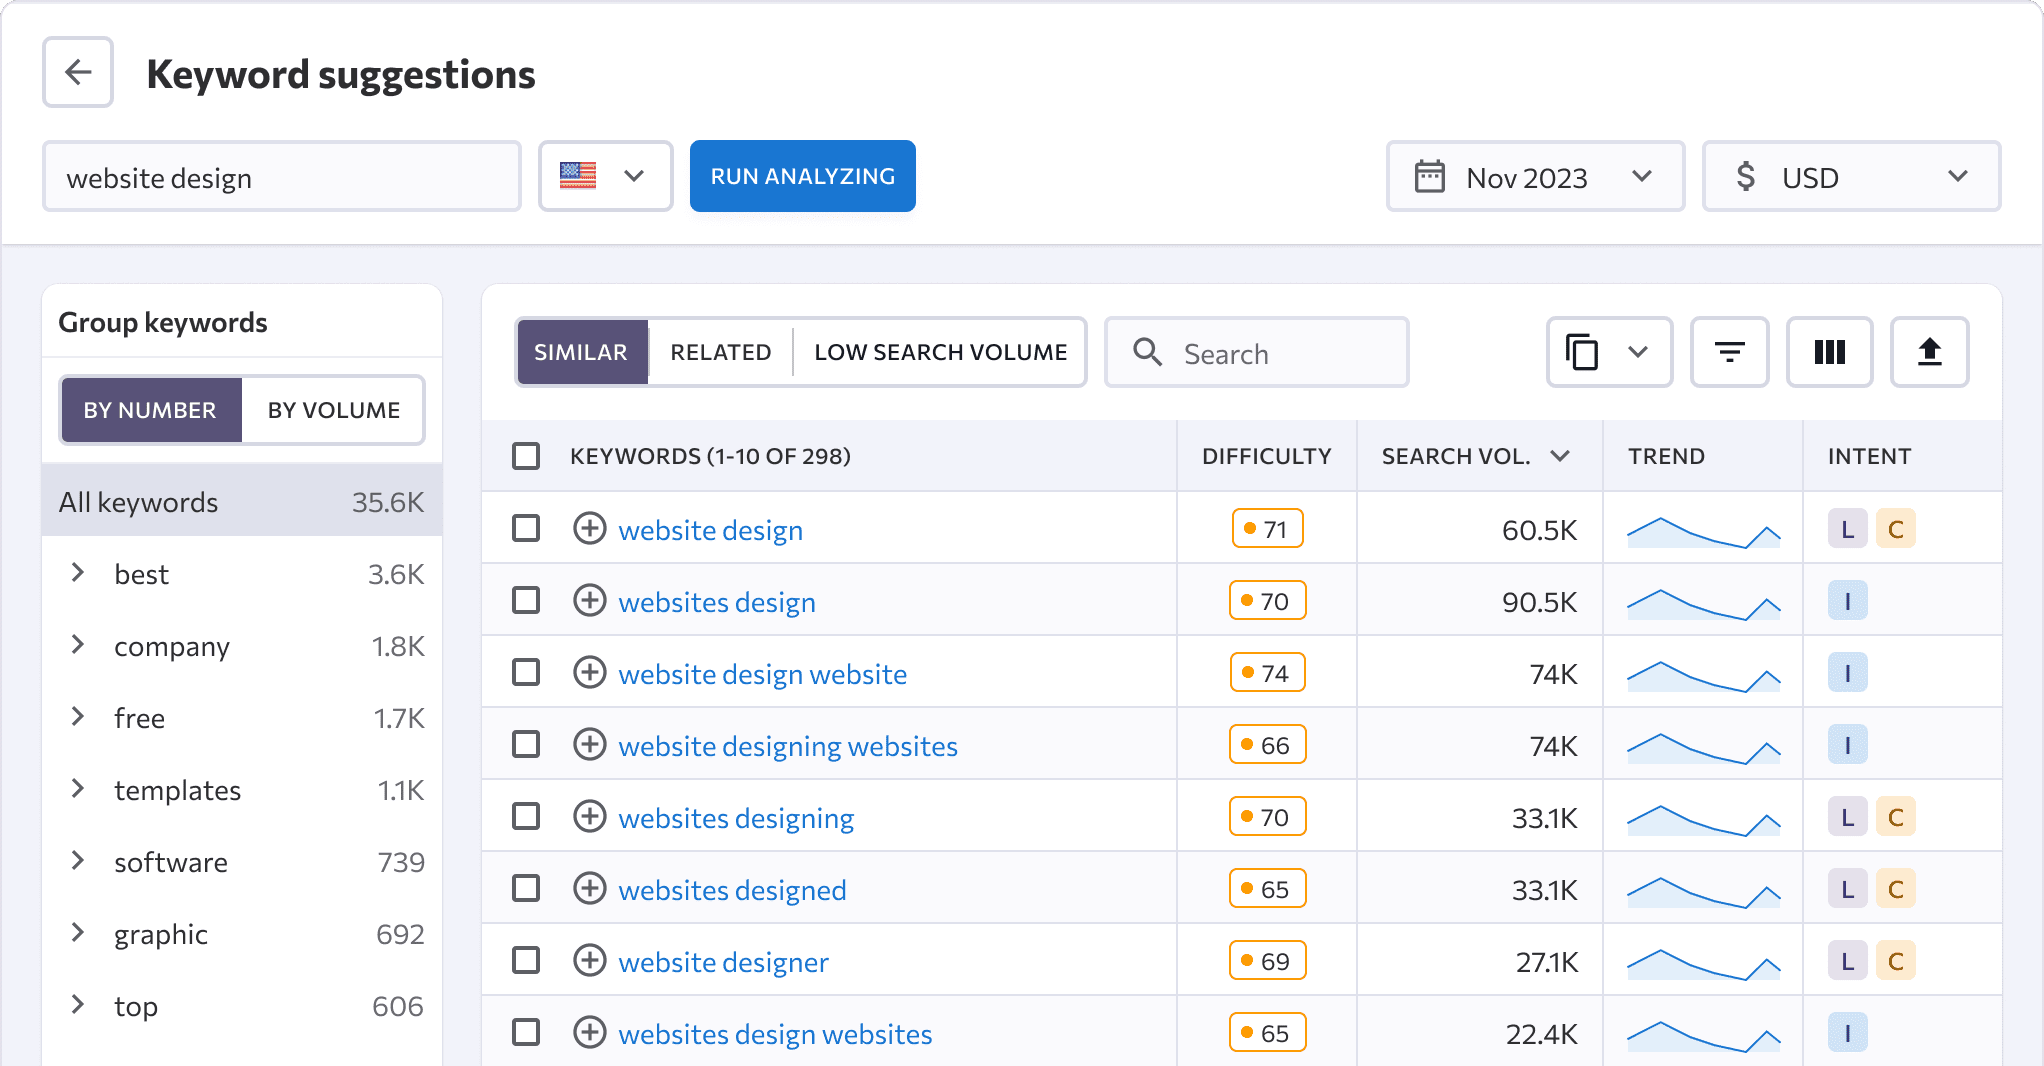Add 'website design website' with plus icon
This screenshot has width=2044, height=1066.
[x=590, y=672]
